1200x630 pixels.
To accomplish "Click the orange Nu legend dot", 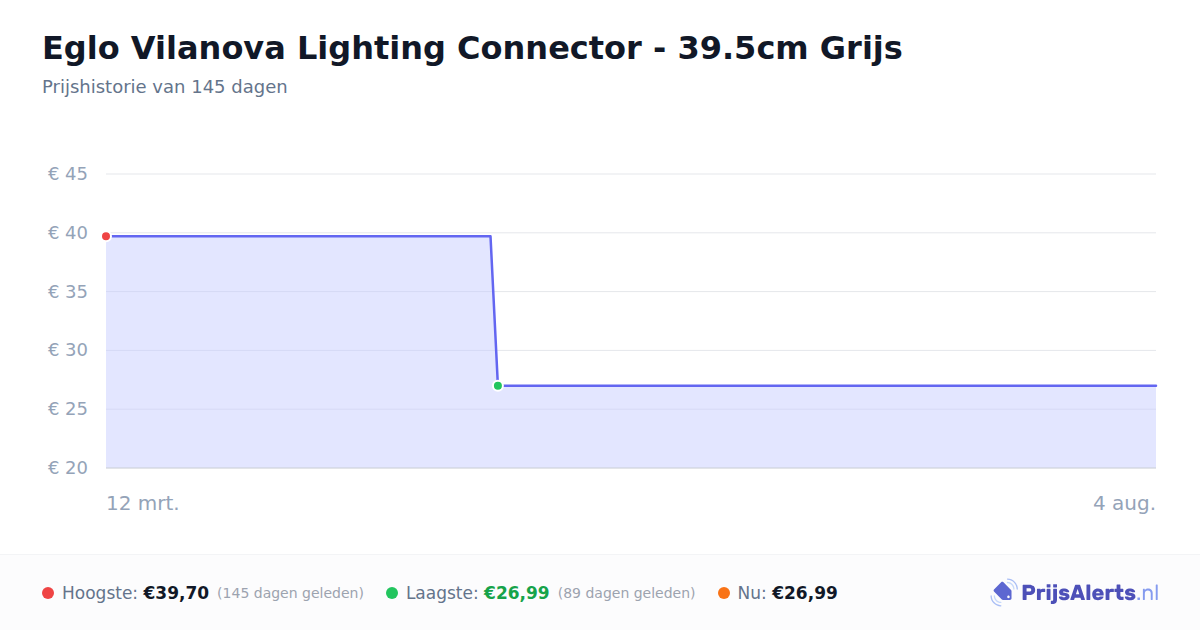I will coord(724,593).
